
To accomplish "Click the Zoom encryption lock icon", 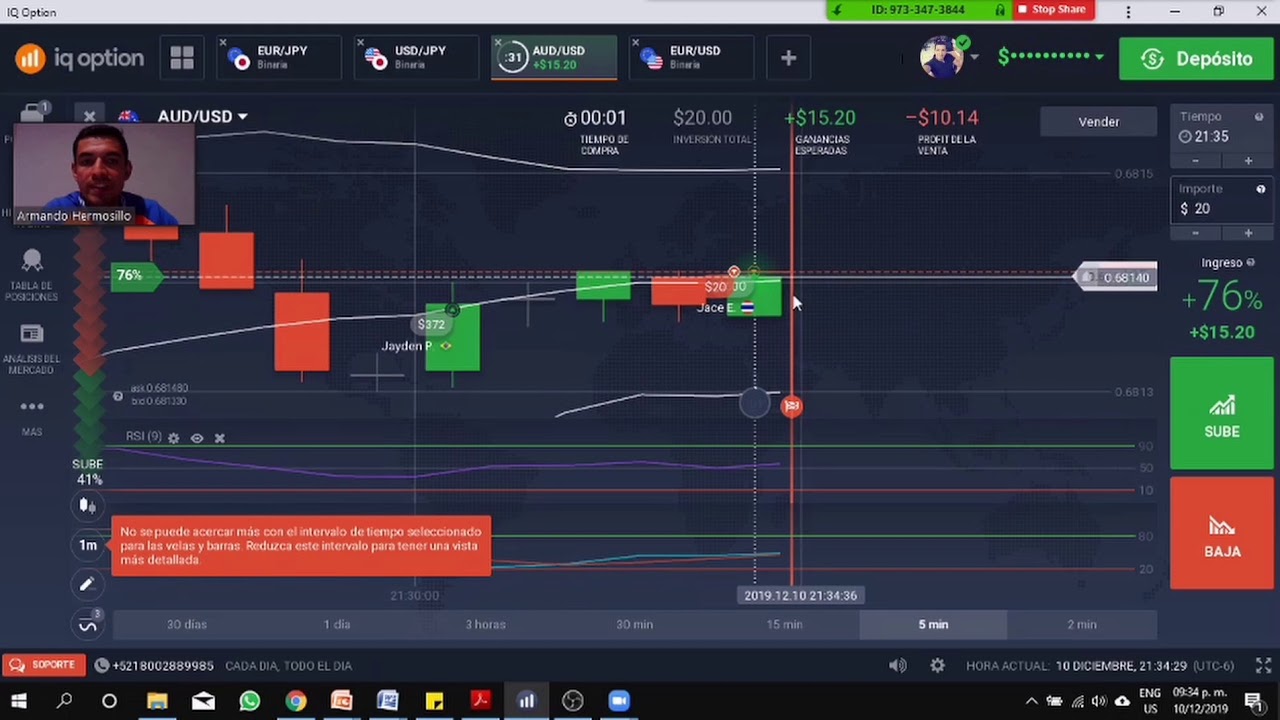I will pyautogui.click(x=999, y=10).
